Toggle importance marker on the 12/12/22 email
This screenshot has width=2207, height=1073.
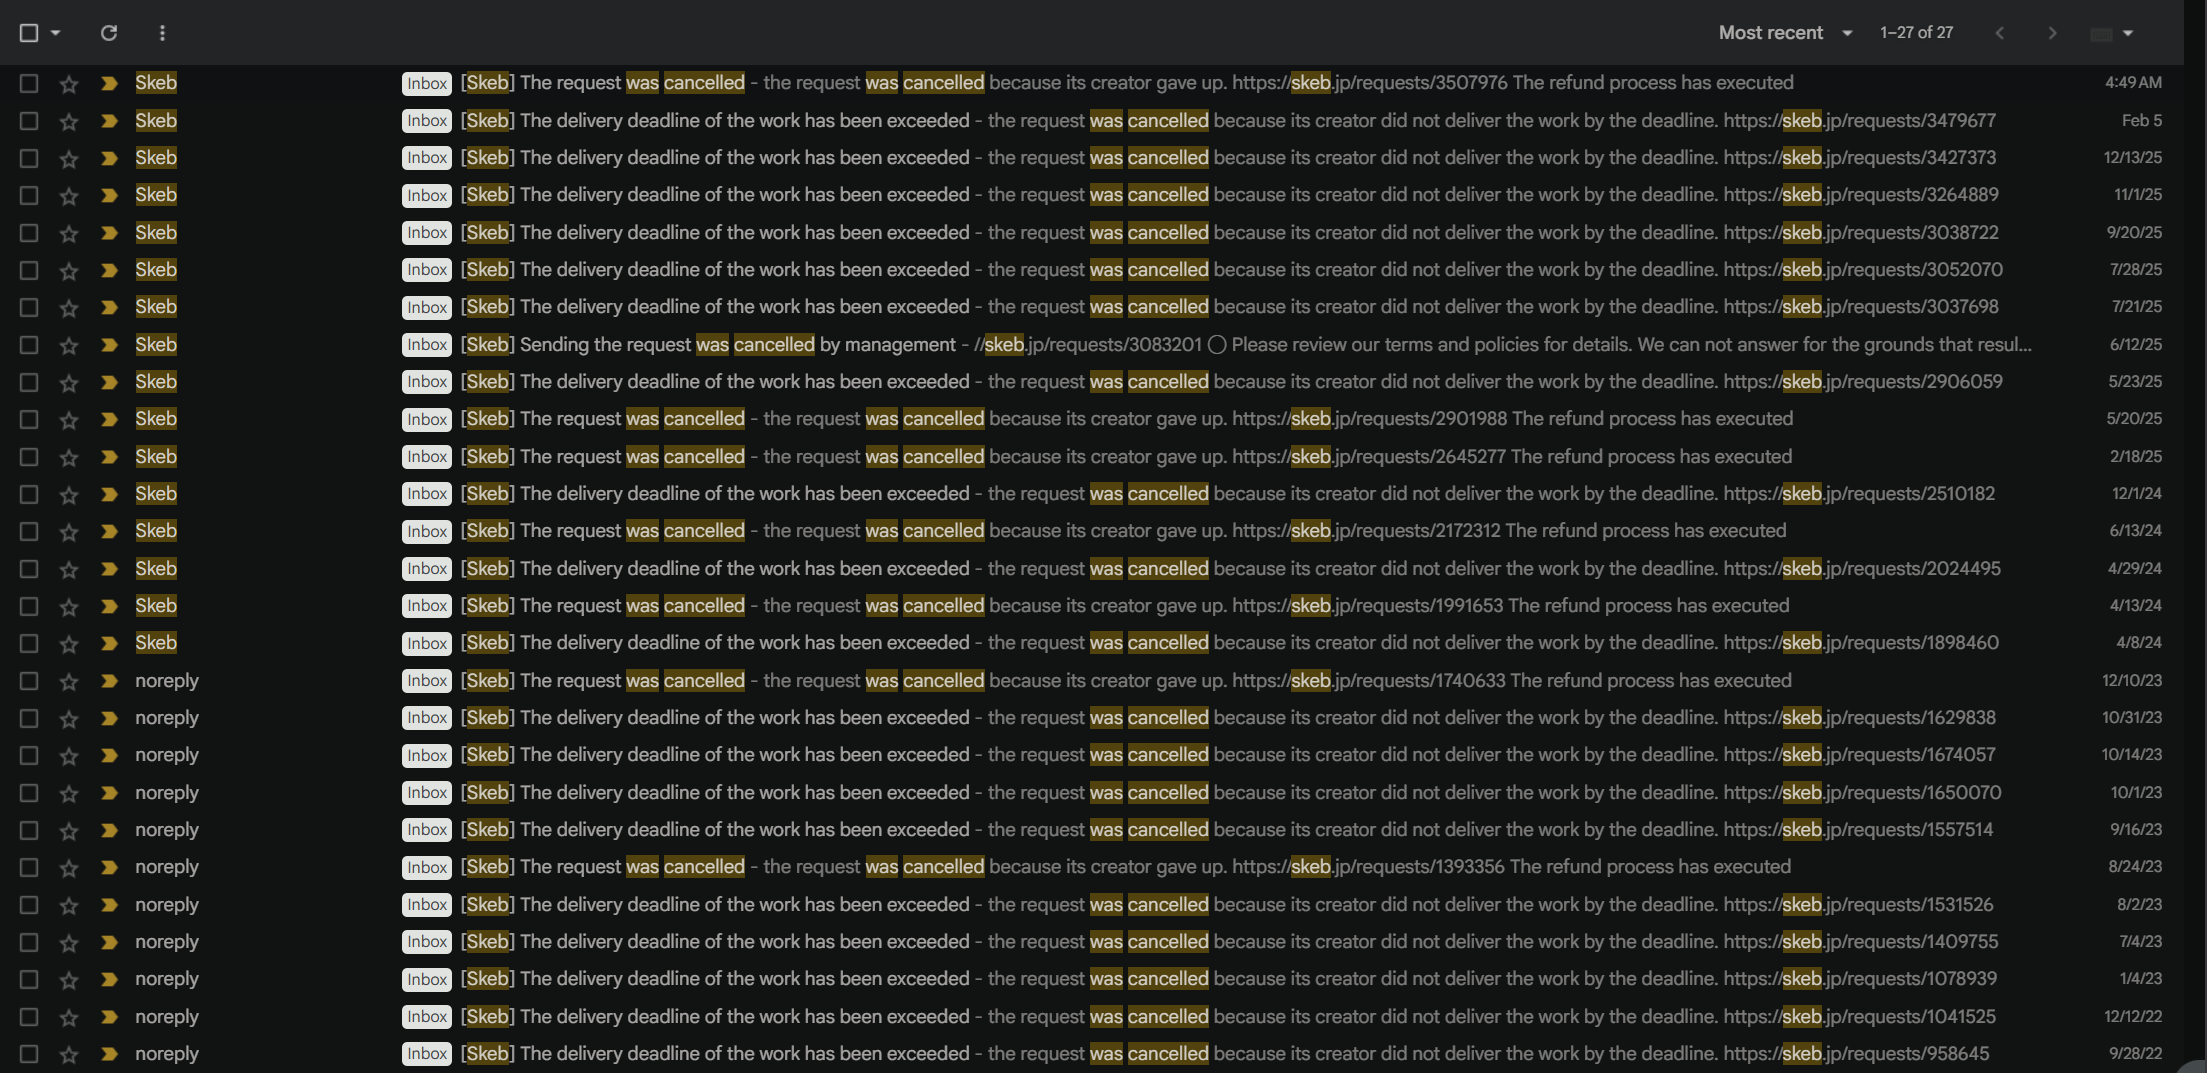coord(109,1017)
